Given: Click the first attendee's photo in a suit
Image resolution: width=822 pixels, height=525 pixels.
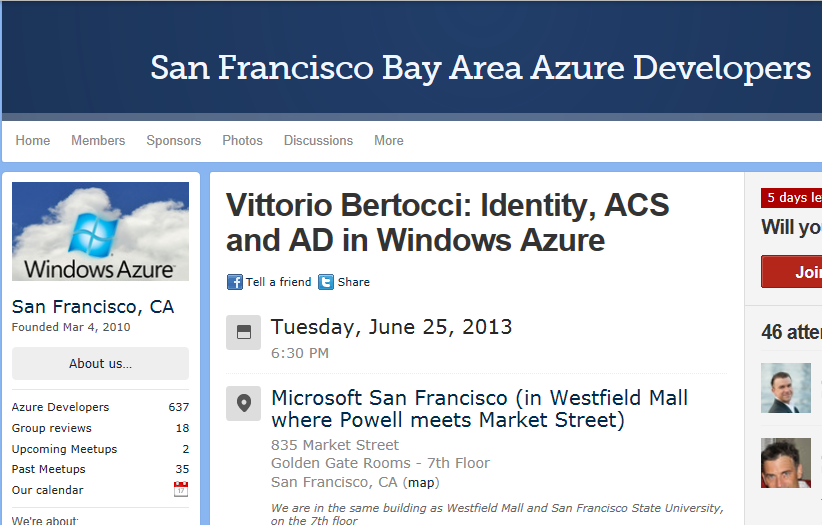Looking at the screenshot, I should [x=786, y=388].
